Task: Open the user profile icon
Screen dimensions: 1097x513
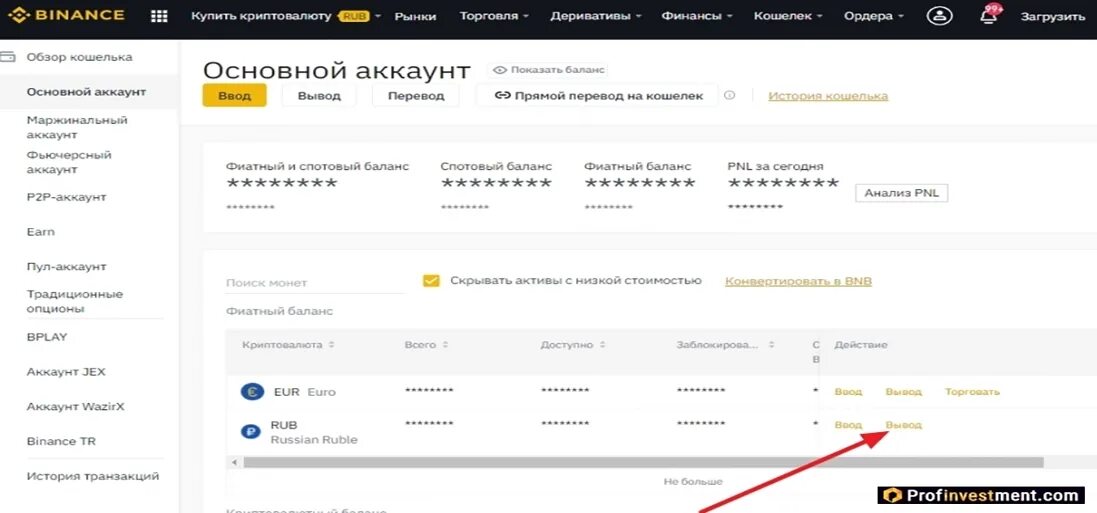Action: click(940, 16)
